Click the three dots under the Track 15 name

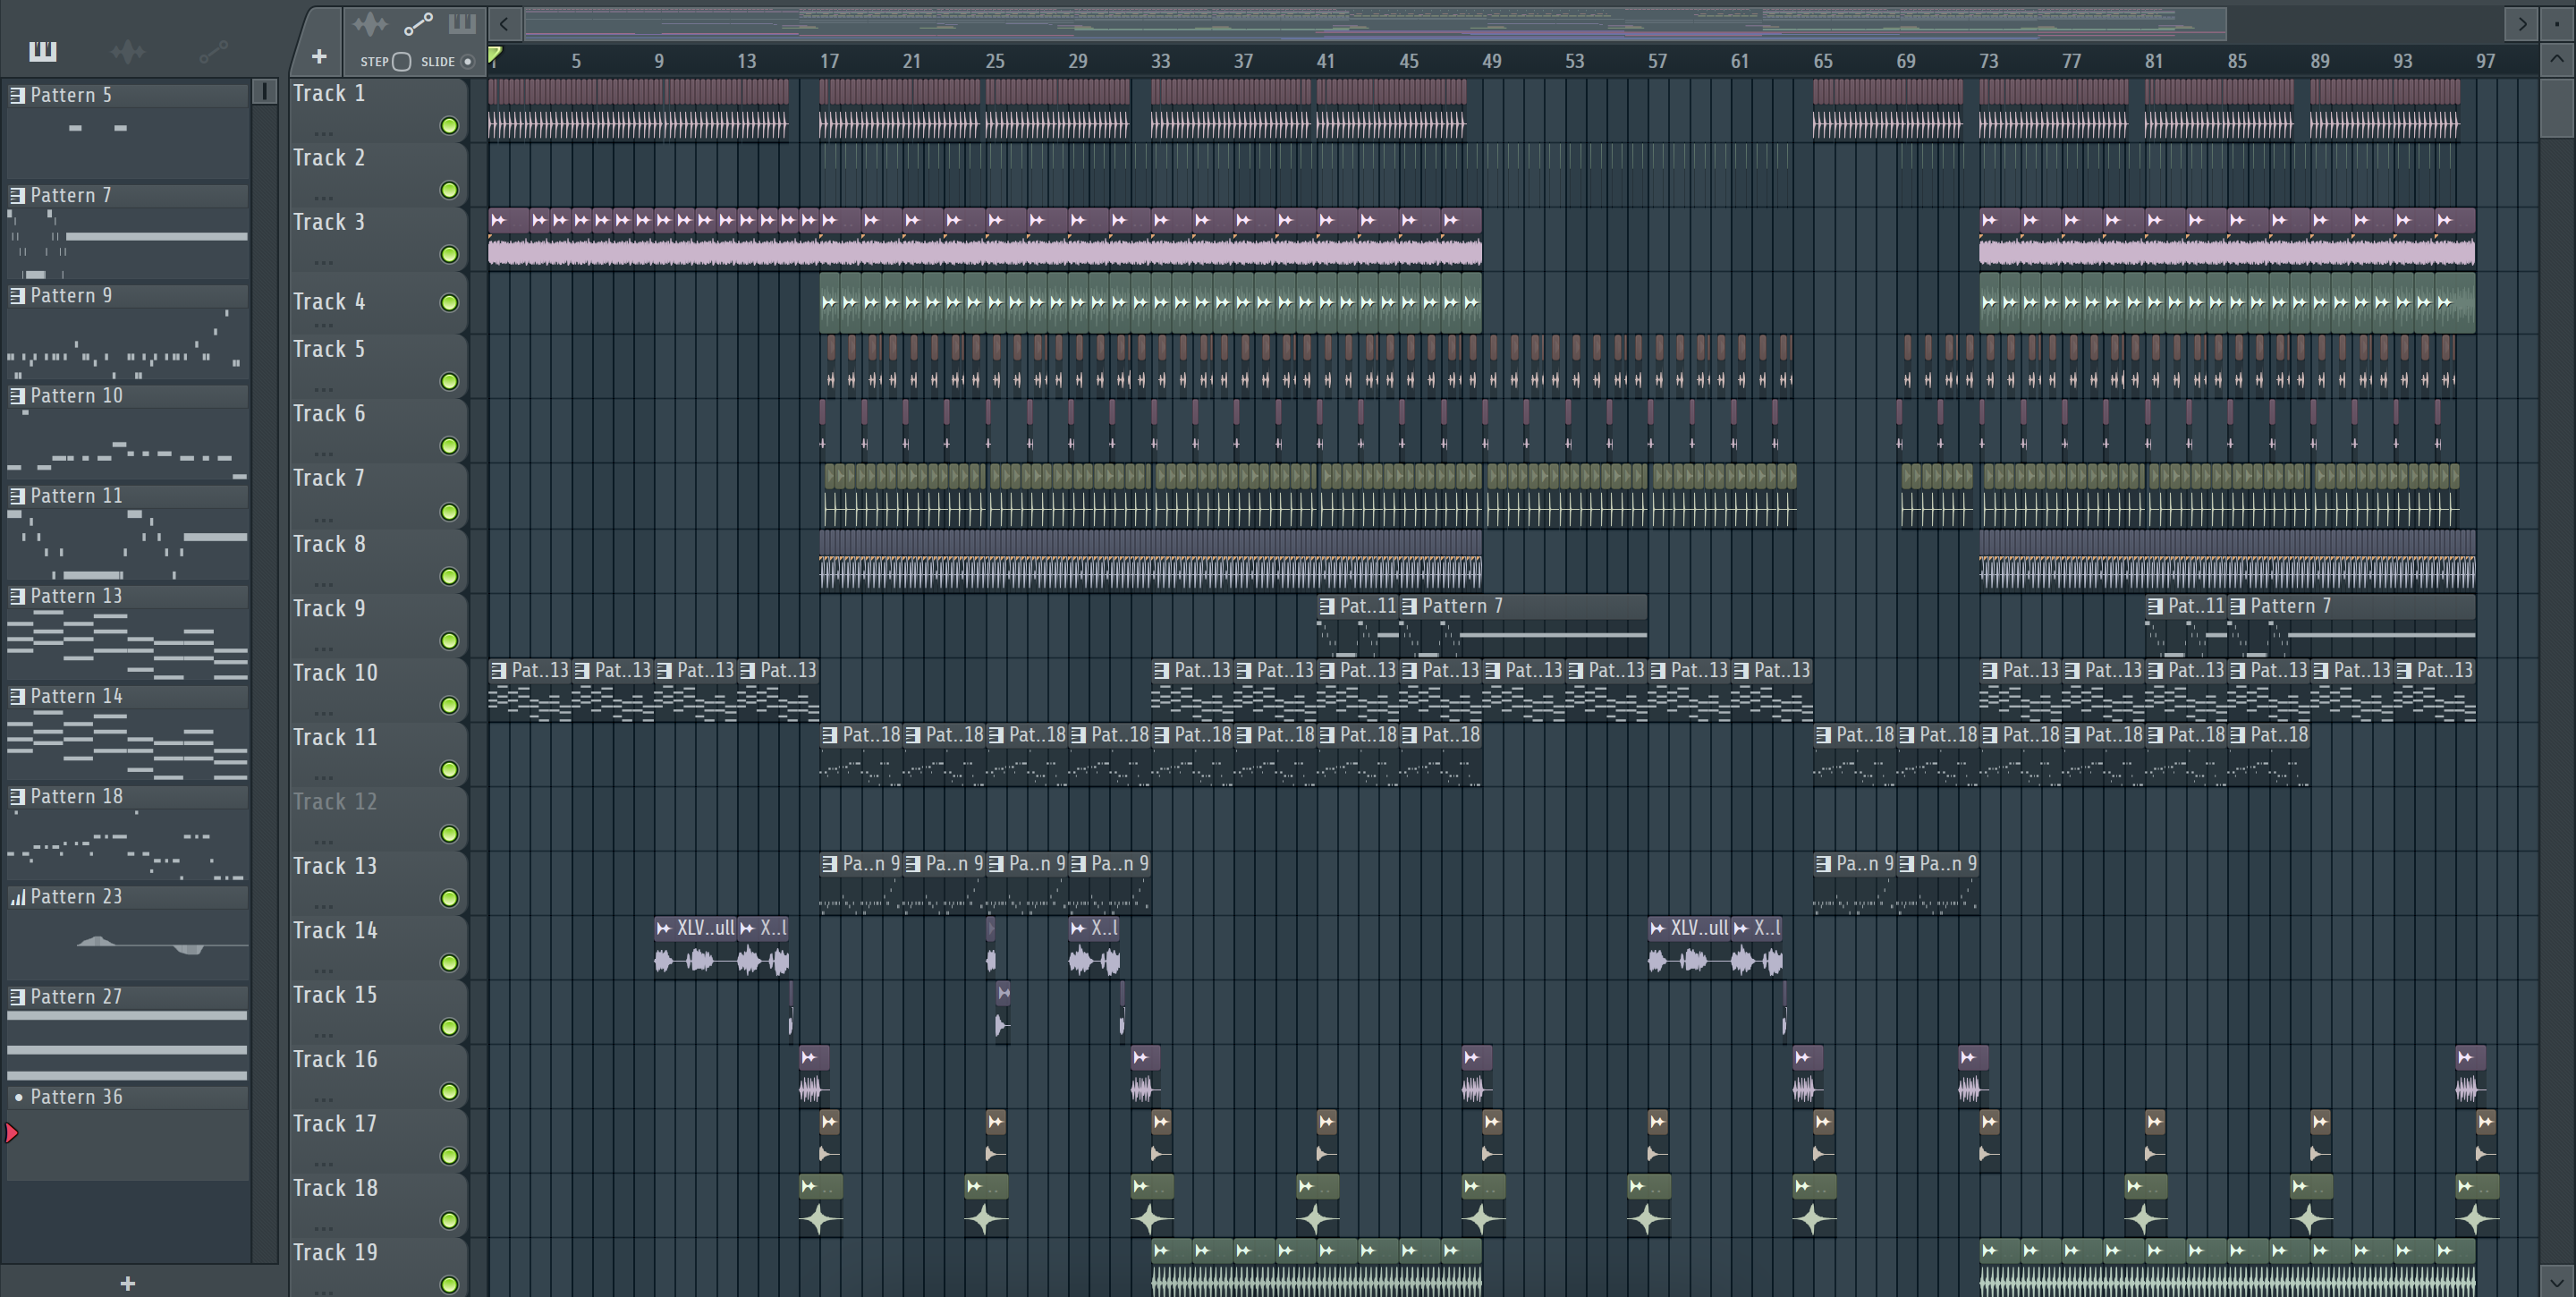[322, 1034]
